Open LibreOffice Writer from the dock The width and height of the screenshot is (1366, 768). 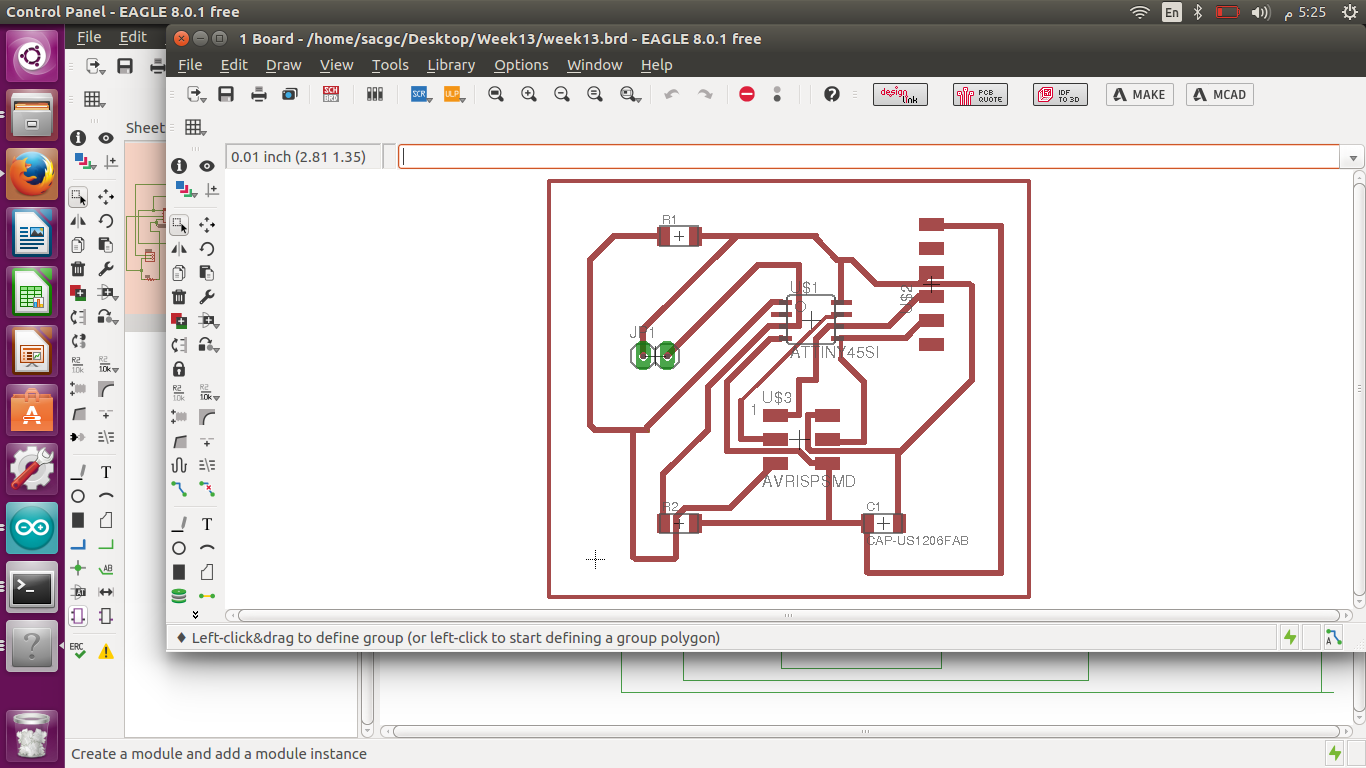click(32, 234)
